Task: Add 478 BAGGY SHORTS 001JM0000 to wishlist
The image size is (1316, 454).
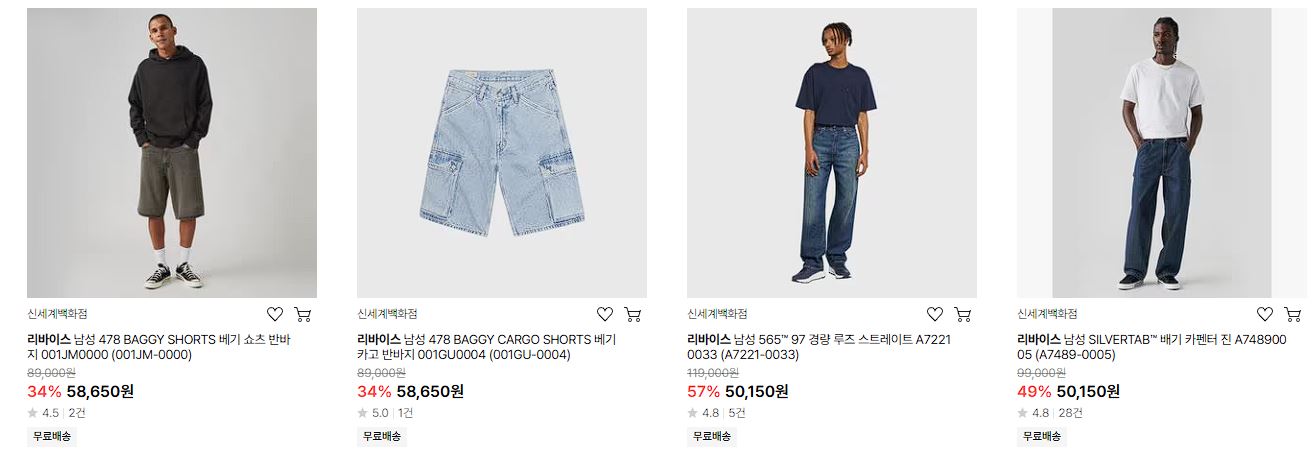Action: click(275, 314)
